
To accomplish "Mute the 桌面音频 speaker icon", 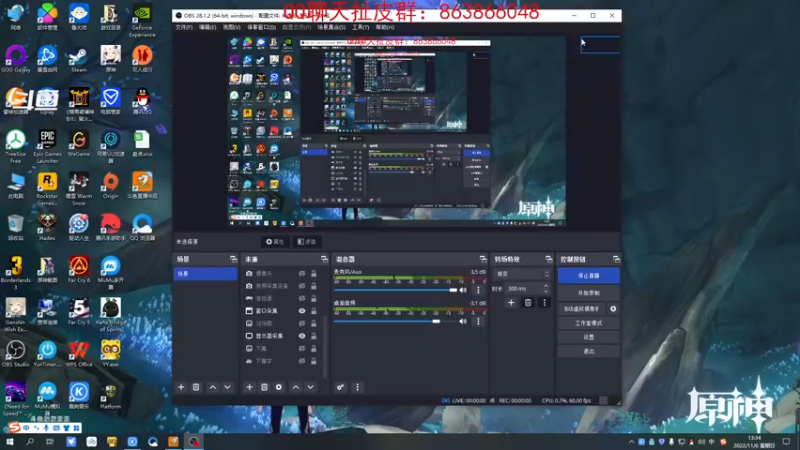I will click(x=463, y=321).
